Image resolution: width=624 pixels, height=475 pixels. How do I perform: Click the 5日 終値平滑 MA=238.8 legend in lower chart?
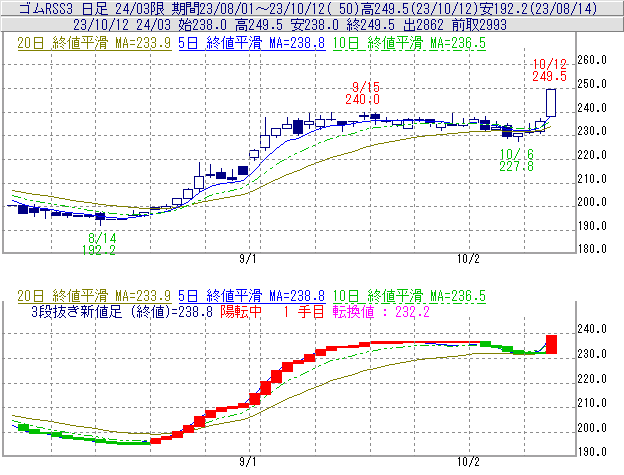coord(252,296)
